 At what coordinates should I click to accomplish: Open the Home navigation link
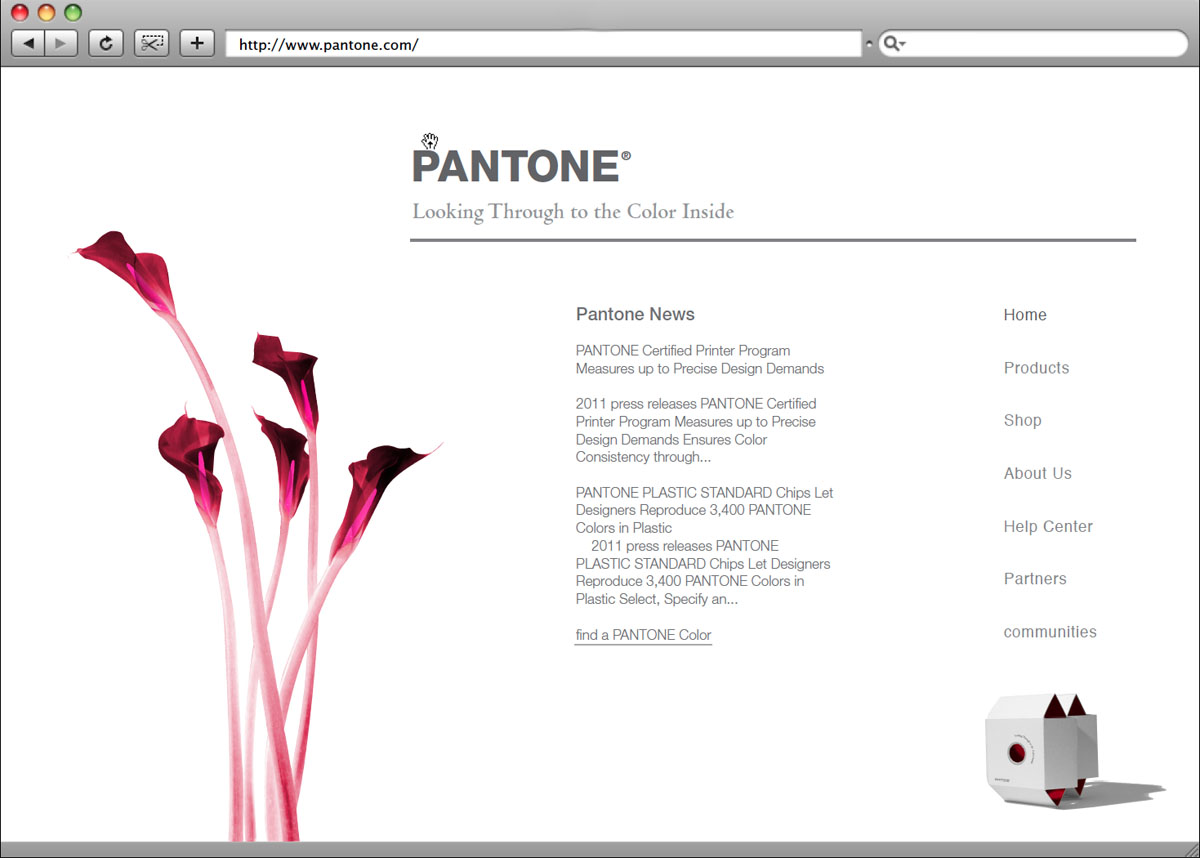click(1025, 315)
